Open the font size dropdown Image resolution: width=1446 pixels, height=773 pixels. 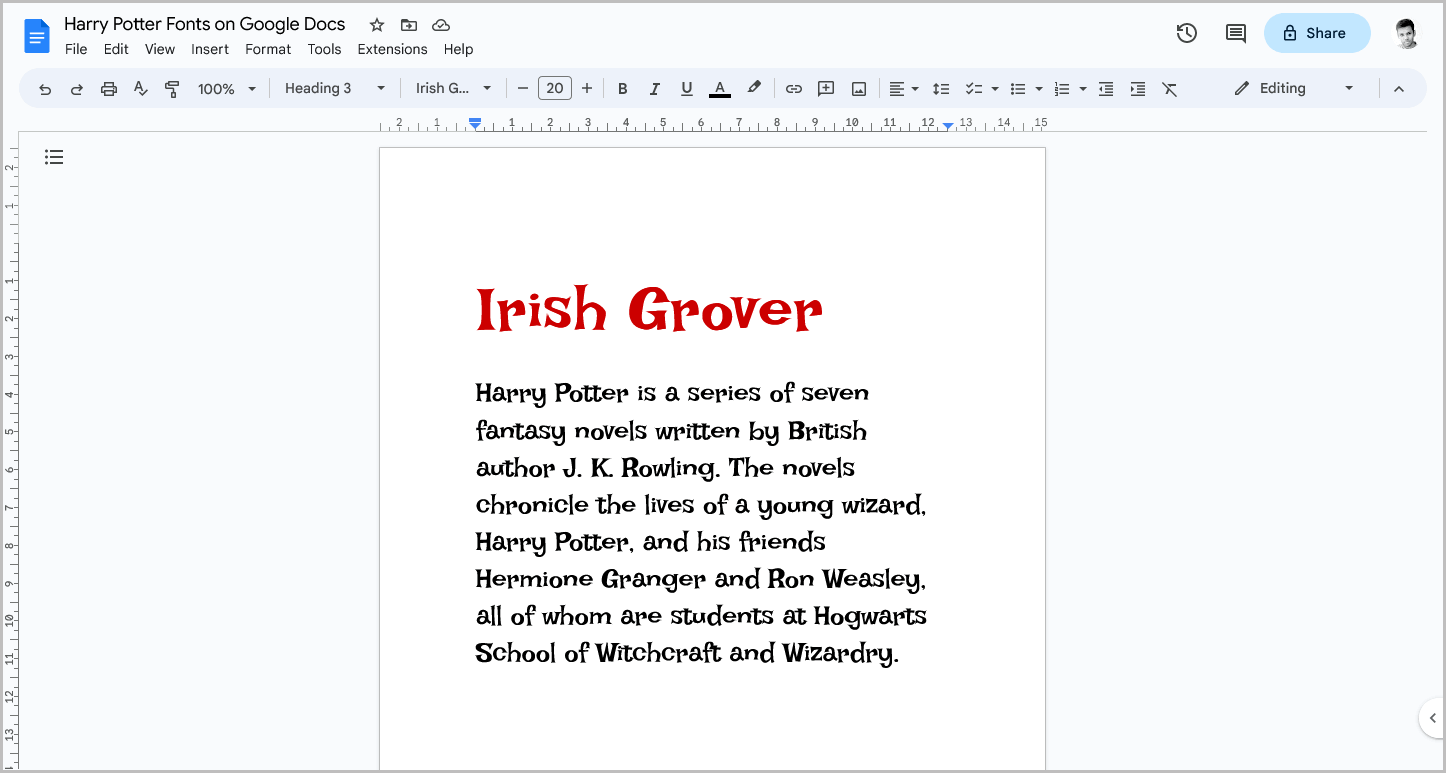pyautogui.click(x=555, y=88)
